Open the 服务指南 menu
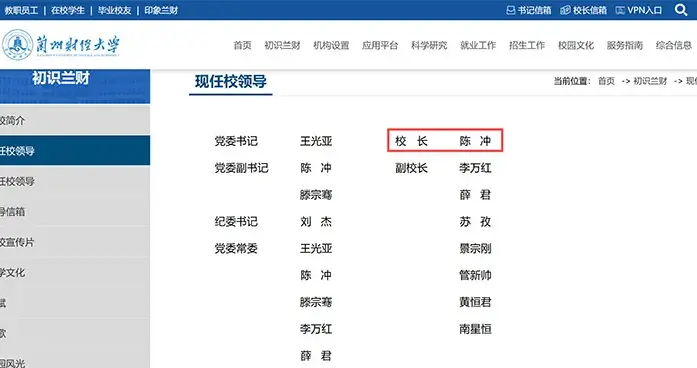This screenshot has height=368, width=697. [625, 45]
